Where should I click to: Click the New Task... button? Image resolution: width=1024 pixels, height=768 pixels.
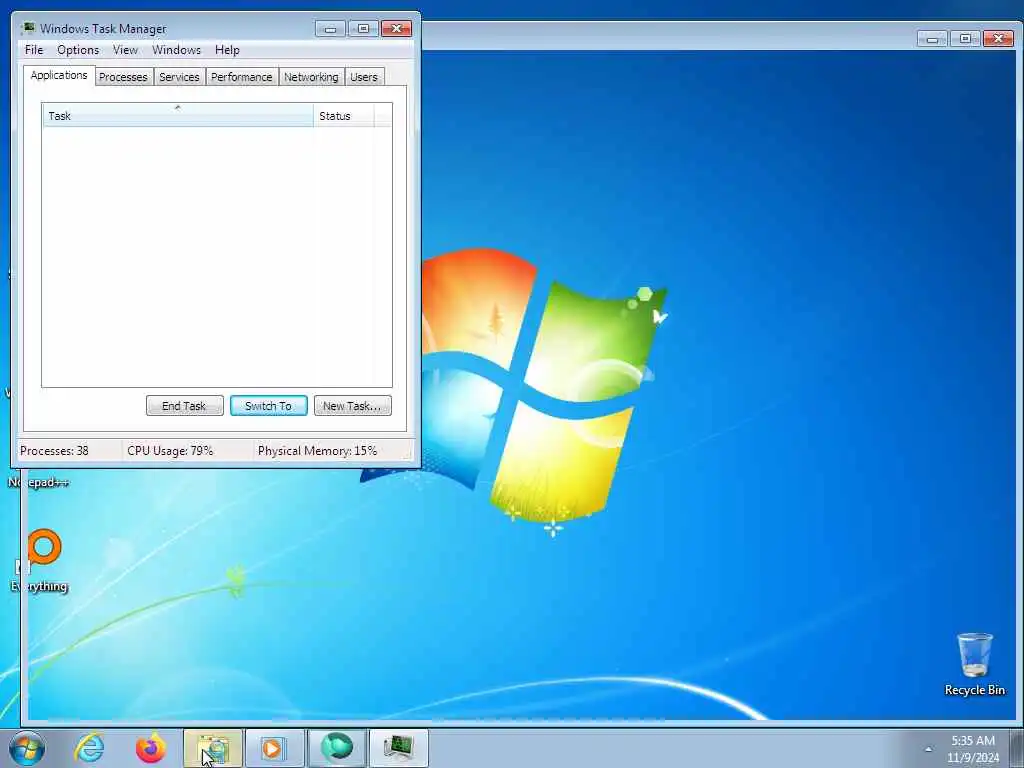pyautogui.click(x=352, y=406)
